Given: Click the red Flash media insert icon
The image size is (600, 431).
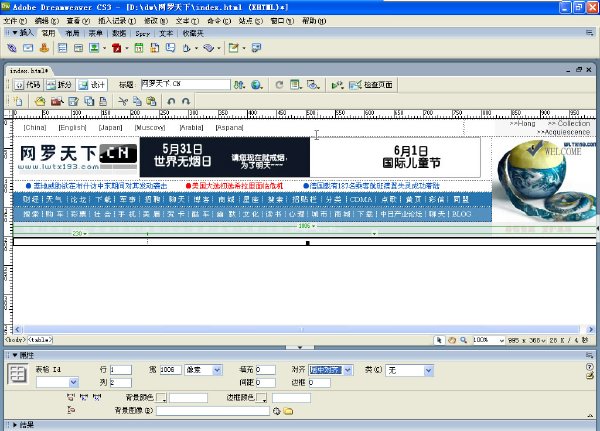Looking at the screenshot, I should (117, 48).
